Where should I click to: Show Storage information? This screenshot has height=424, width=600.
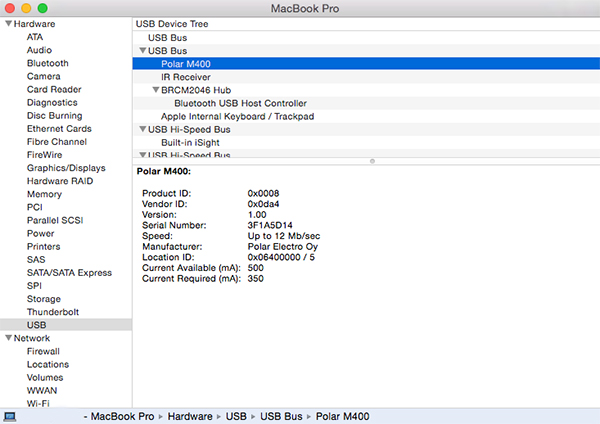point(44,299)
